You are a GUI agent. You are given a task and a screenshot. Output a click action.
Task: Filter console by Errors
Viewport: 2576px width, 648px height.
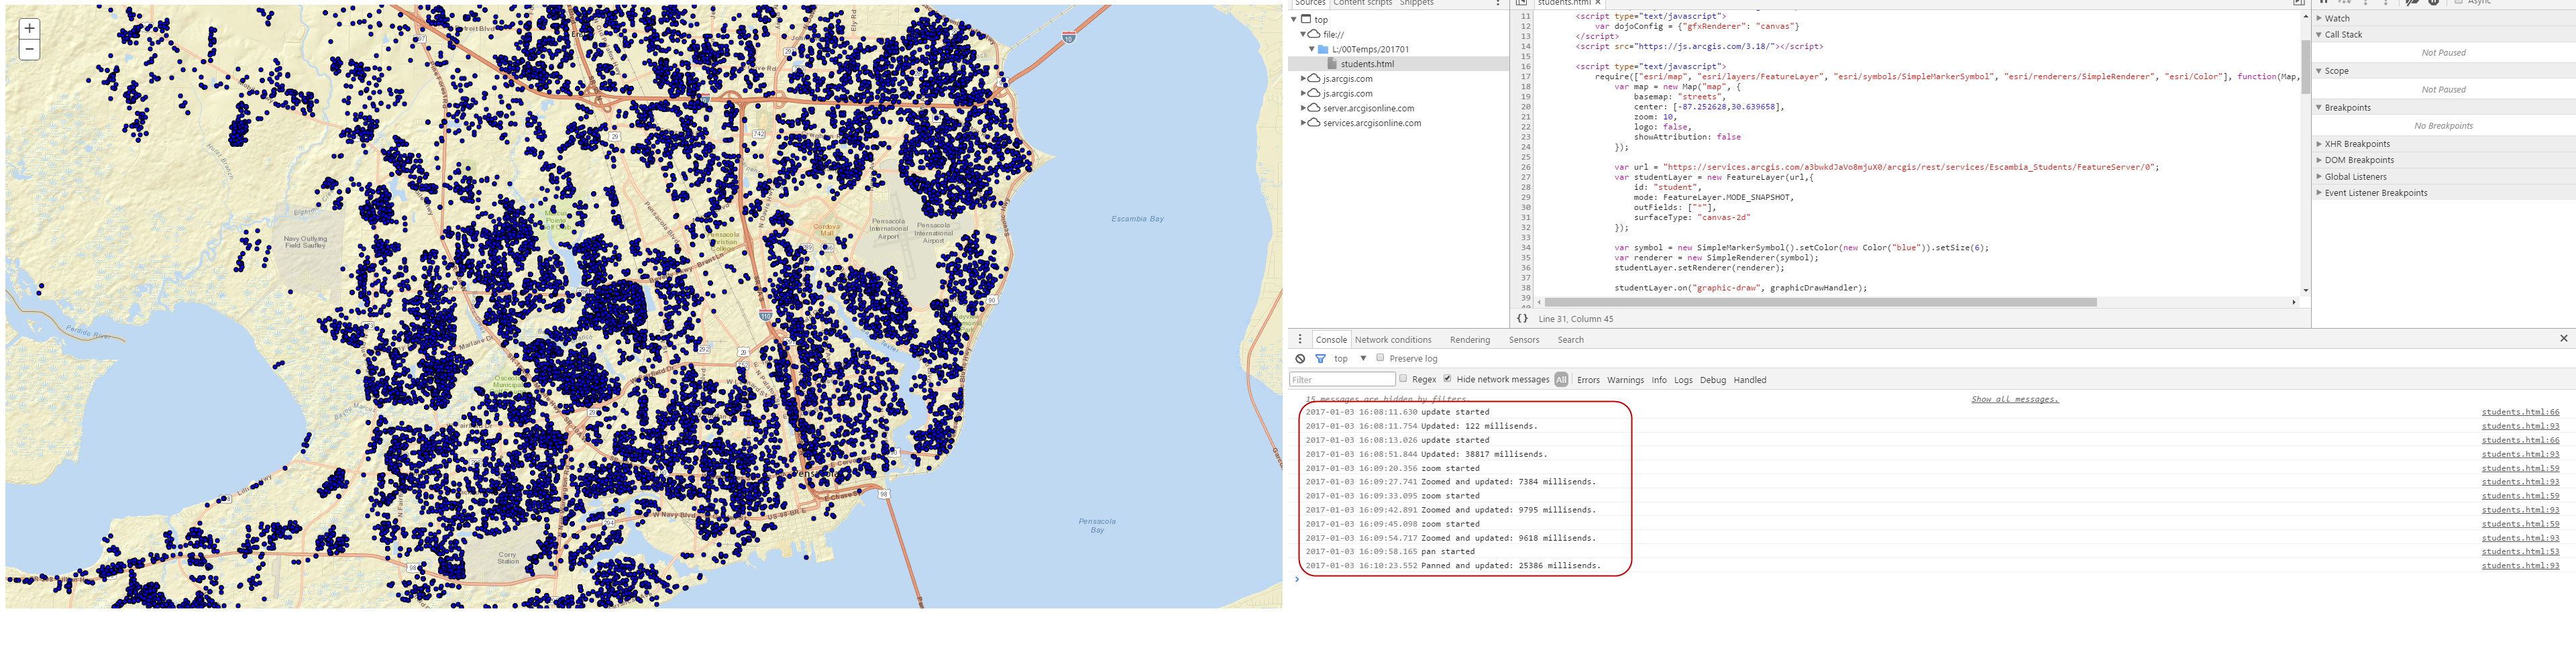[x=1588, y=380]
